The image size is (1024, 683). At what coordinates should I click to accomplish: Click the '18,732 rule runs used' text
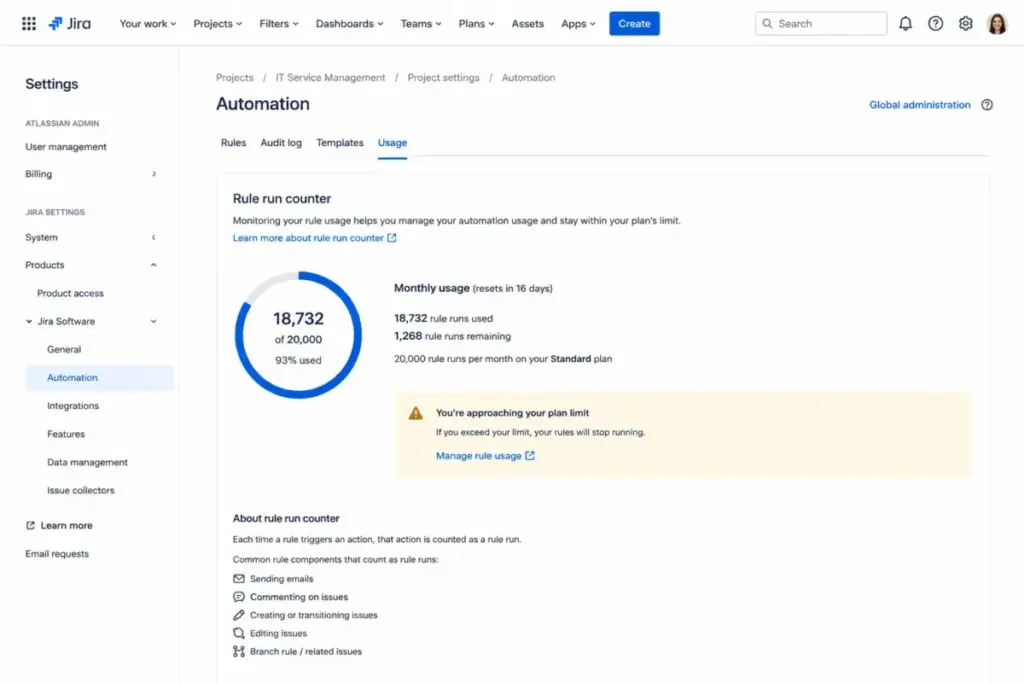(443, 319)
